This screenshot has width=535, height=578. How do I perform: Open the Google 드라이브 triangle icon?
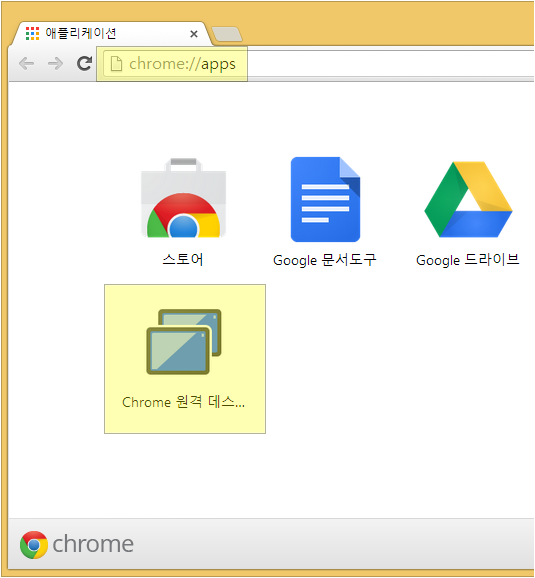tap(468, 199)
